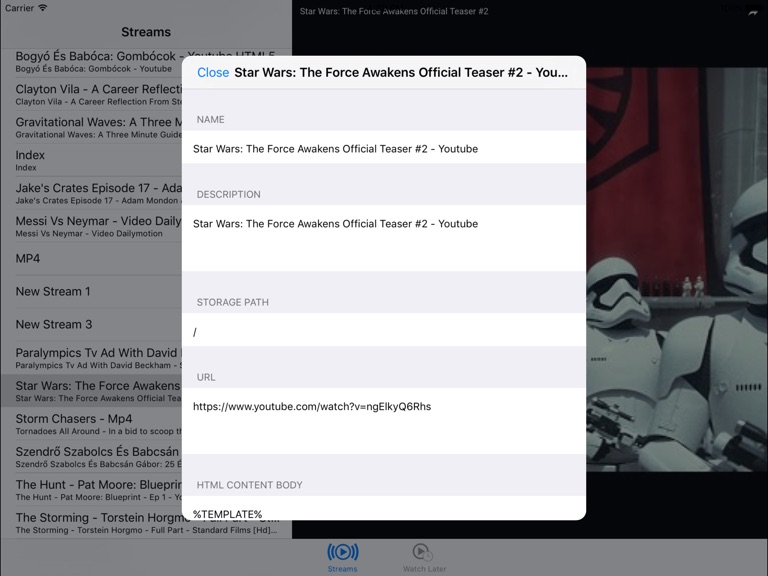Select Clayton Vila stream row
This screenshot has width=768, height=576.
point(91,95)
